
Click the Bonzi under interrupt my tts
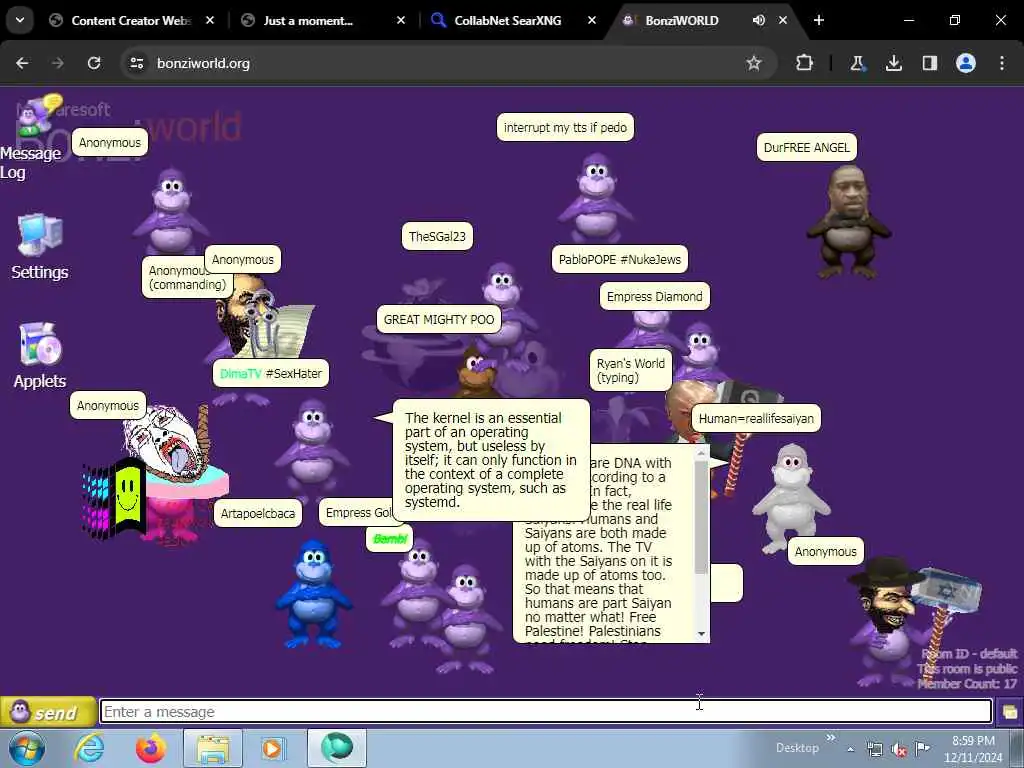(596, 199)
